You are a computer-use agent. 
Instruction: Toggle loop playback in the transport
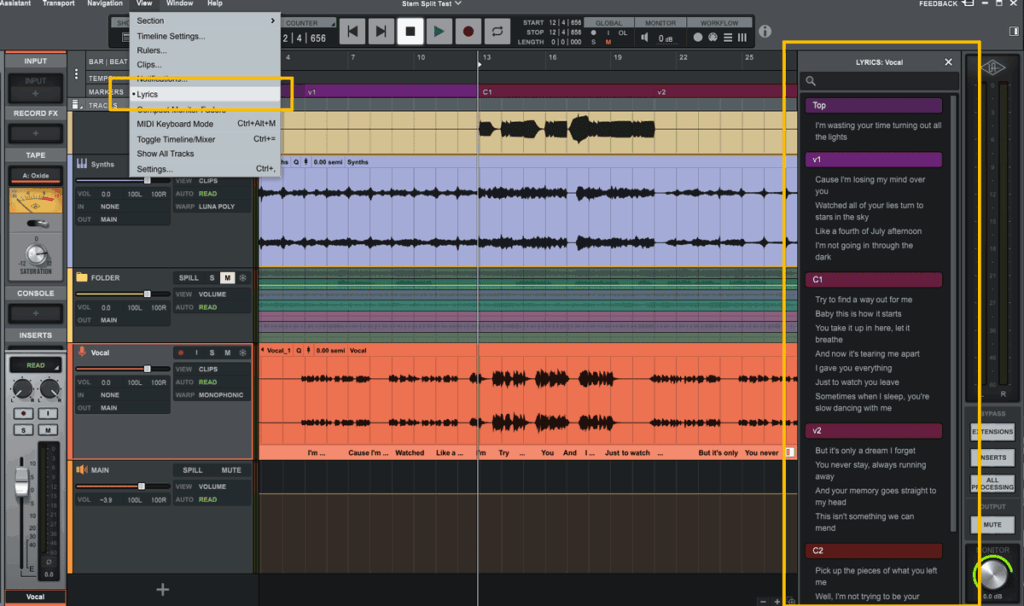[x=497, y=31]
